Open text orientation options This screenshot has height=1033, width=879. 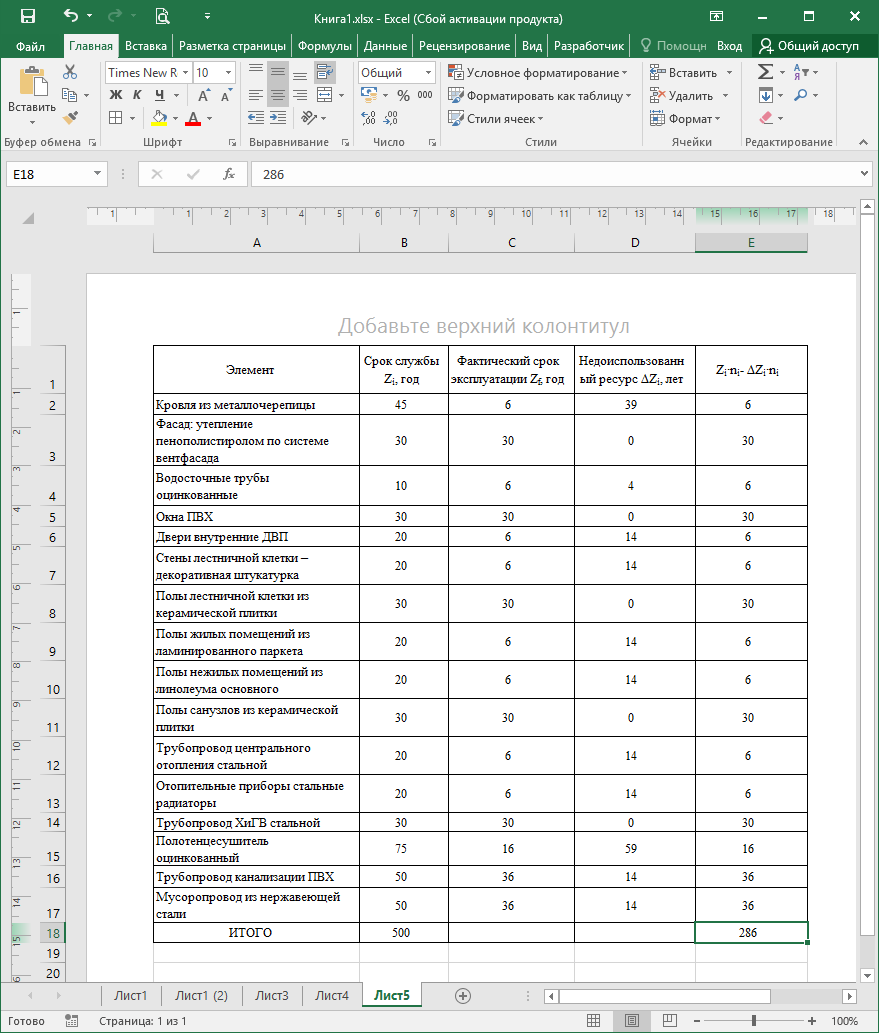pos(308,118)
